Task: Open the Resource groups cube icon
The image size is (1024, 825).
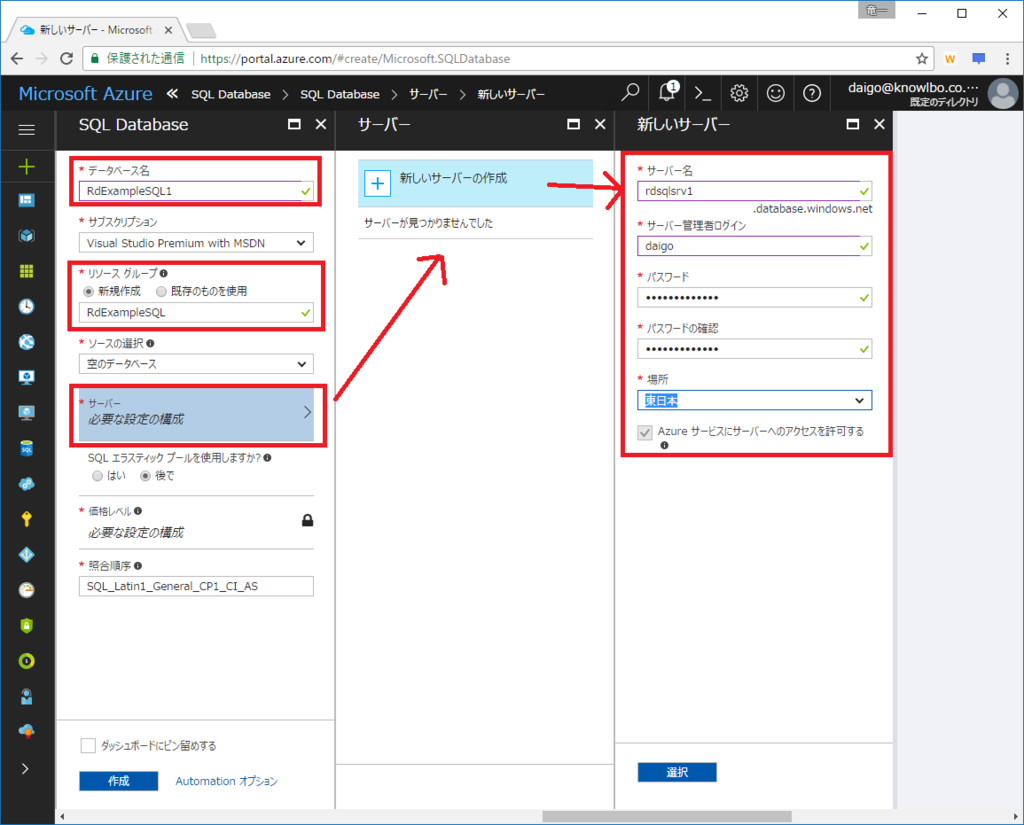Action: (x=27, y=236)
